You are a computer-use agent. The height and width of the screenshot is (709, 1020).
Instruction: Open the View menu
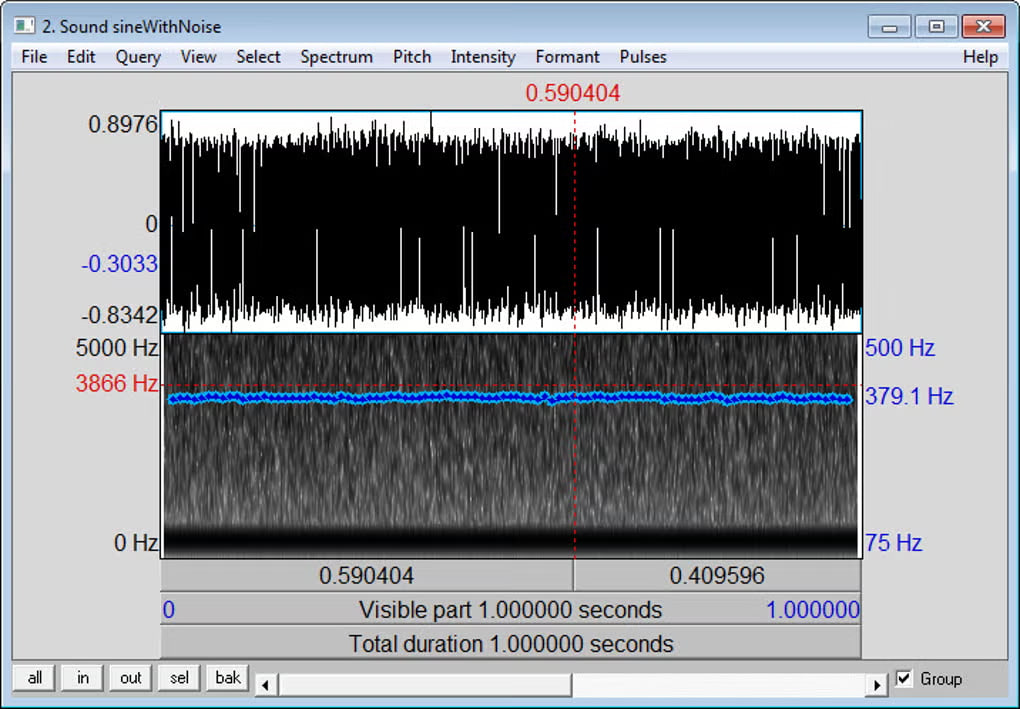[x=198, y=57]
